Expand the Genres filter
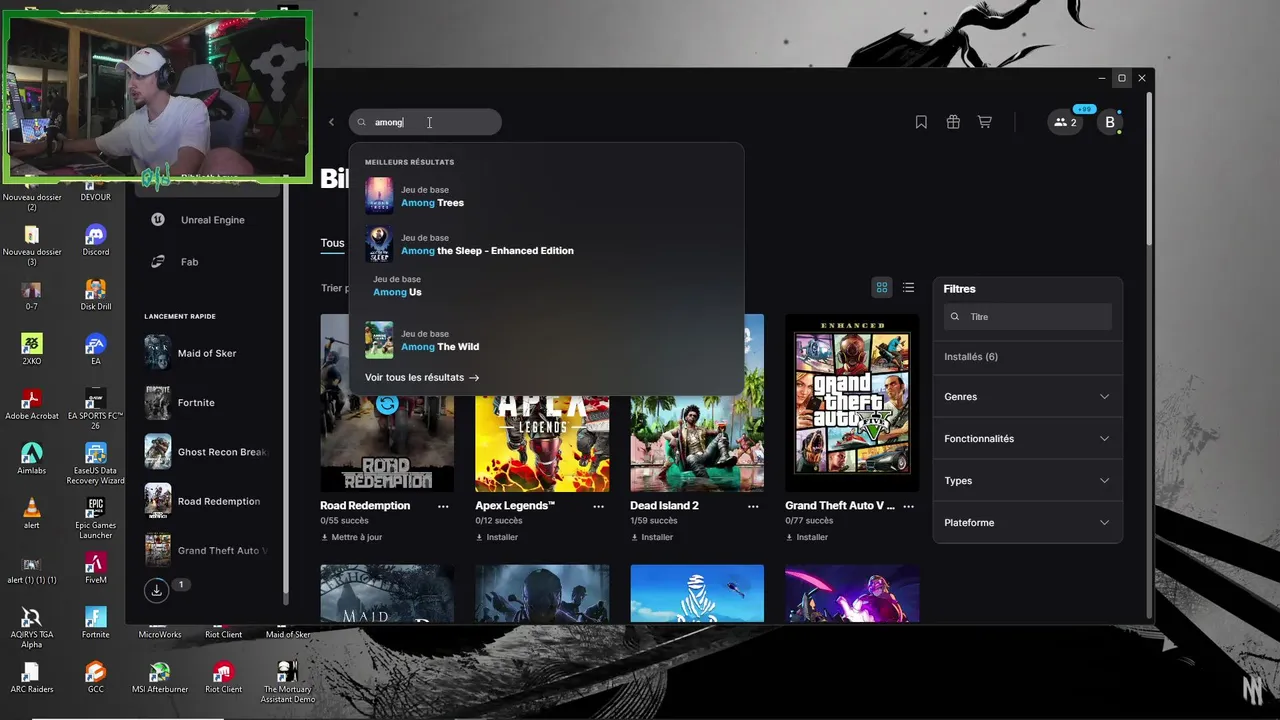 pos(1027,397)
